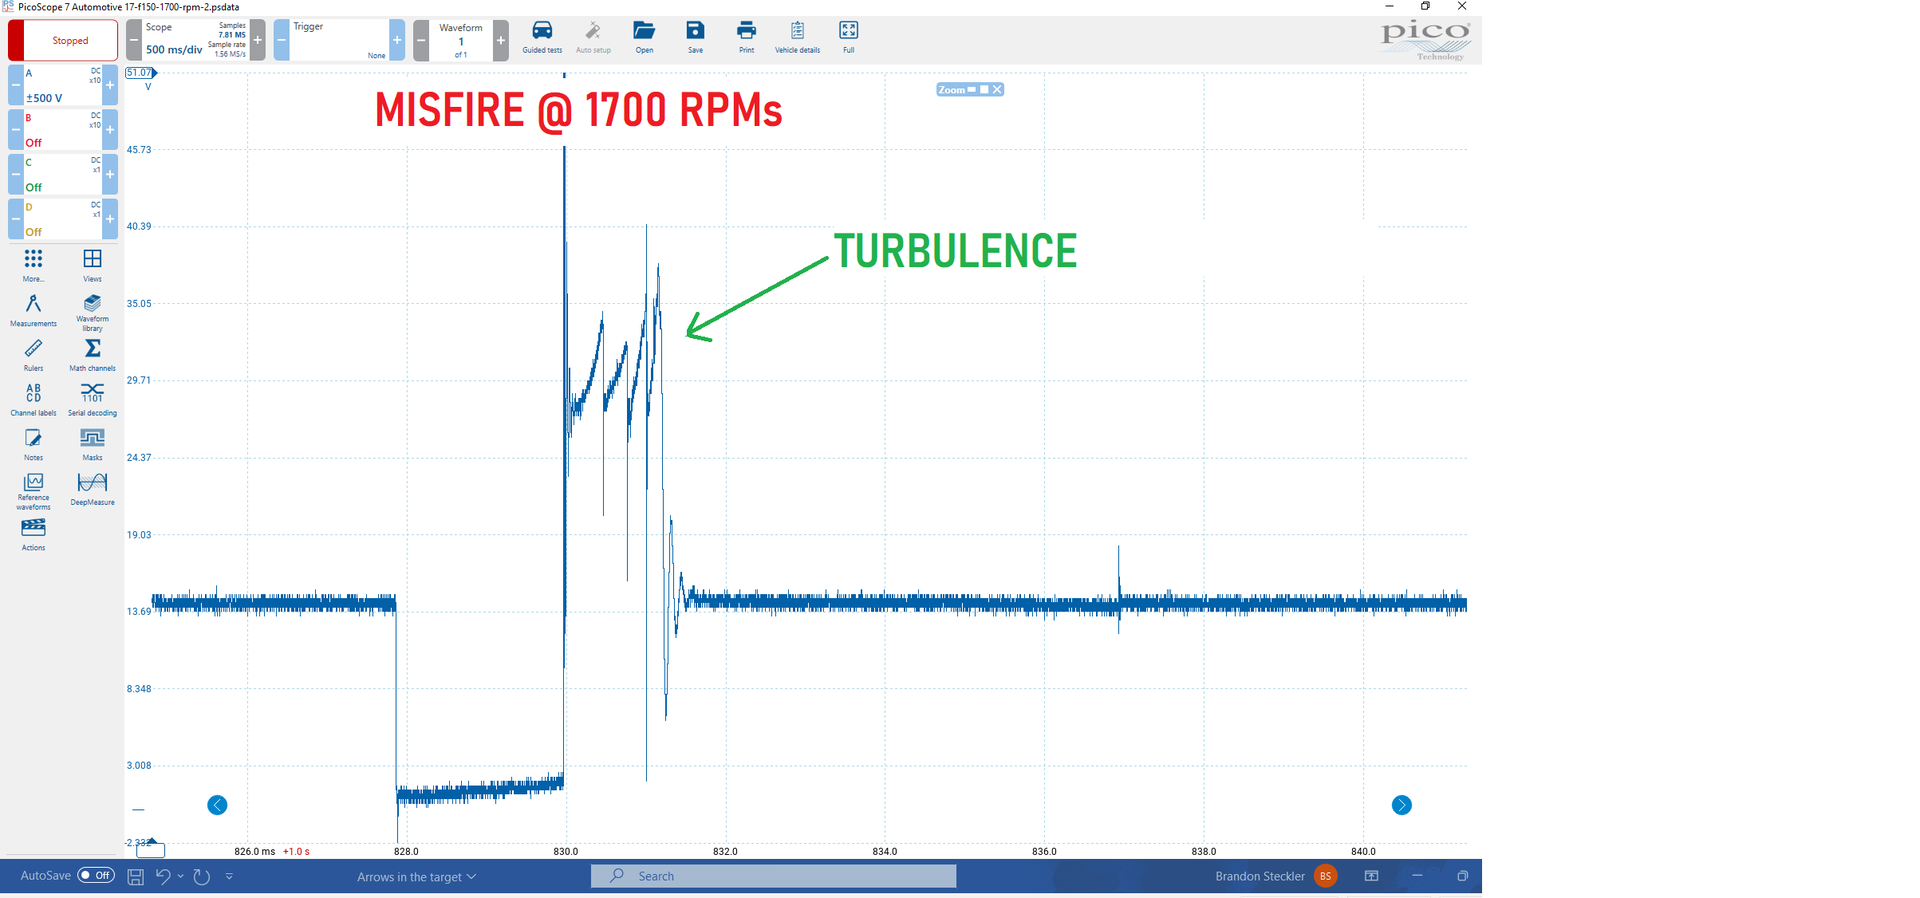
Task: Select the Rulers tool
Action: click(33, 355)
